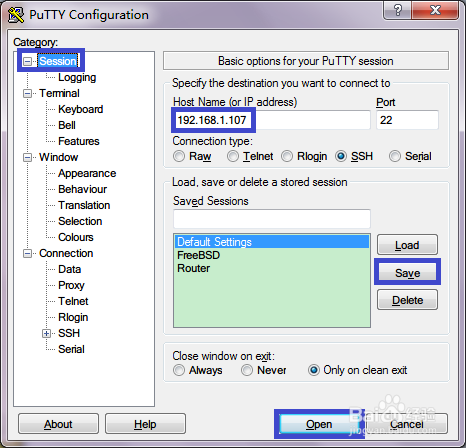
Task: Close the PuTTY Configuration window
Action: click(435, 10)
